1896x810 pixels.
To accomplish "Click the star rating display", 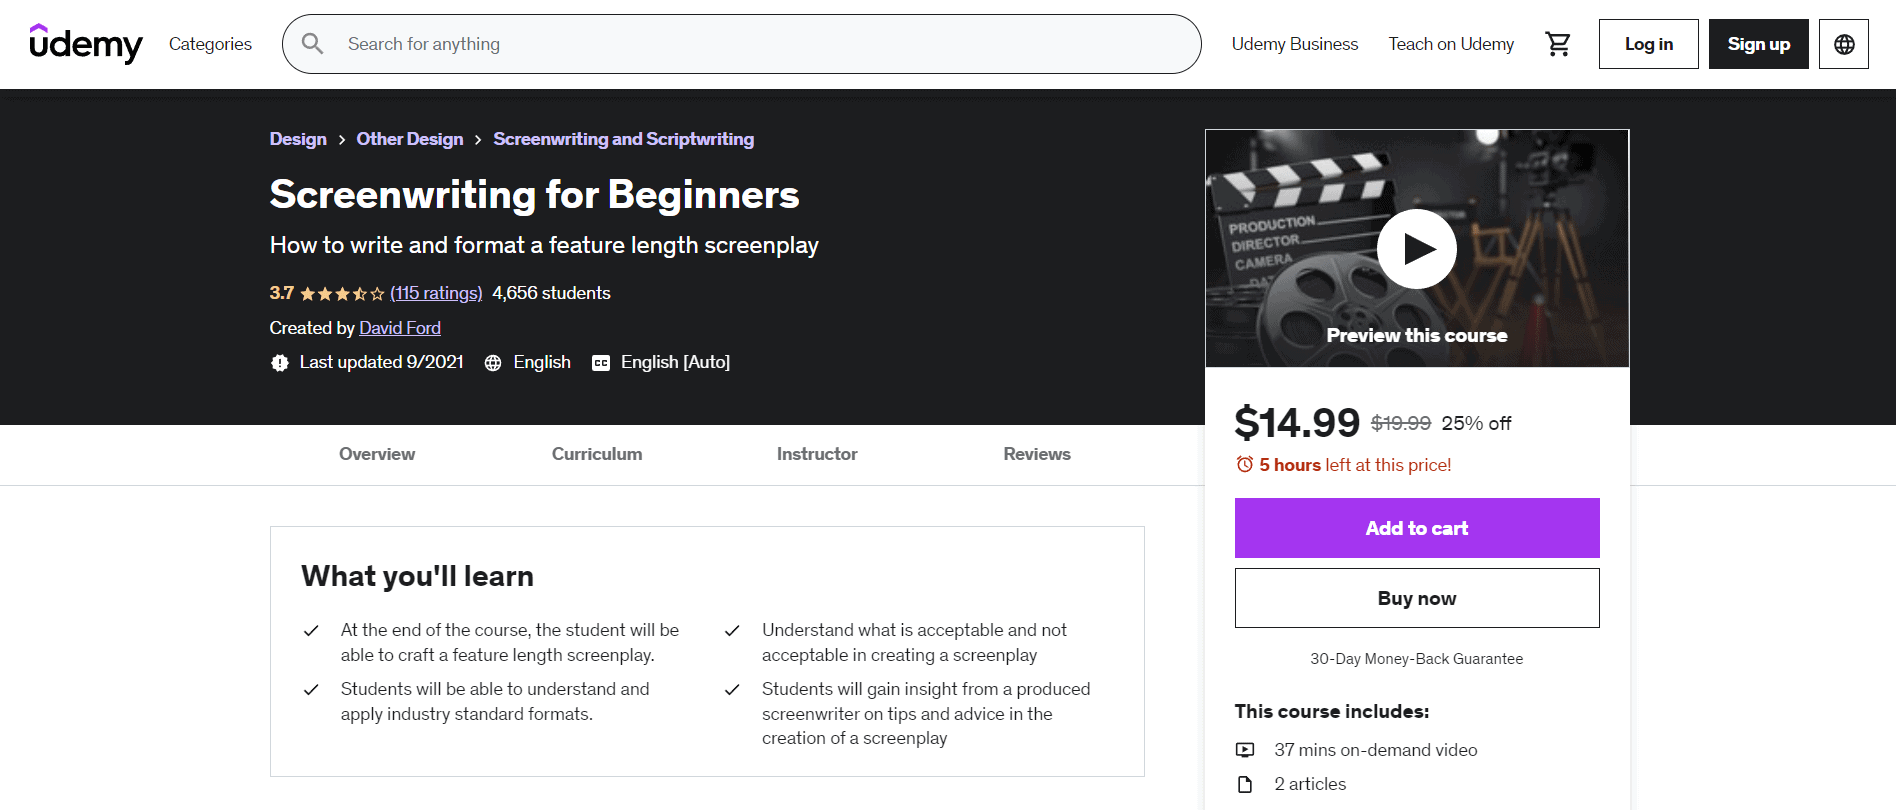I will 339,293.
